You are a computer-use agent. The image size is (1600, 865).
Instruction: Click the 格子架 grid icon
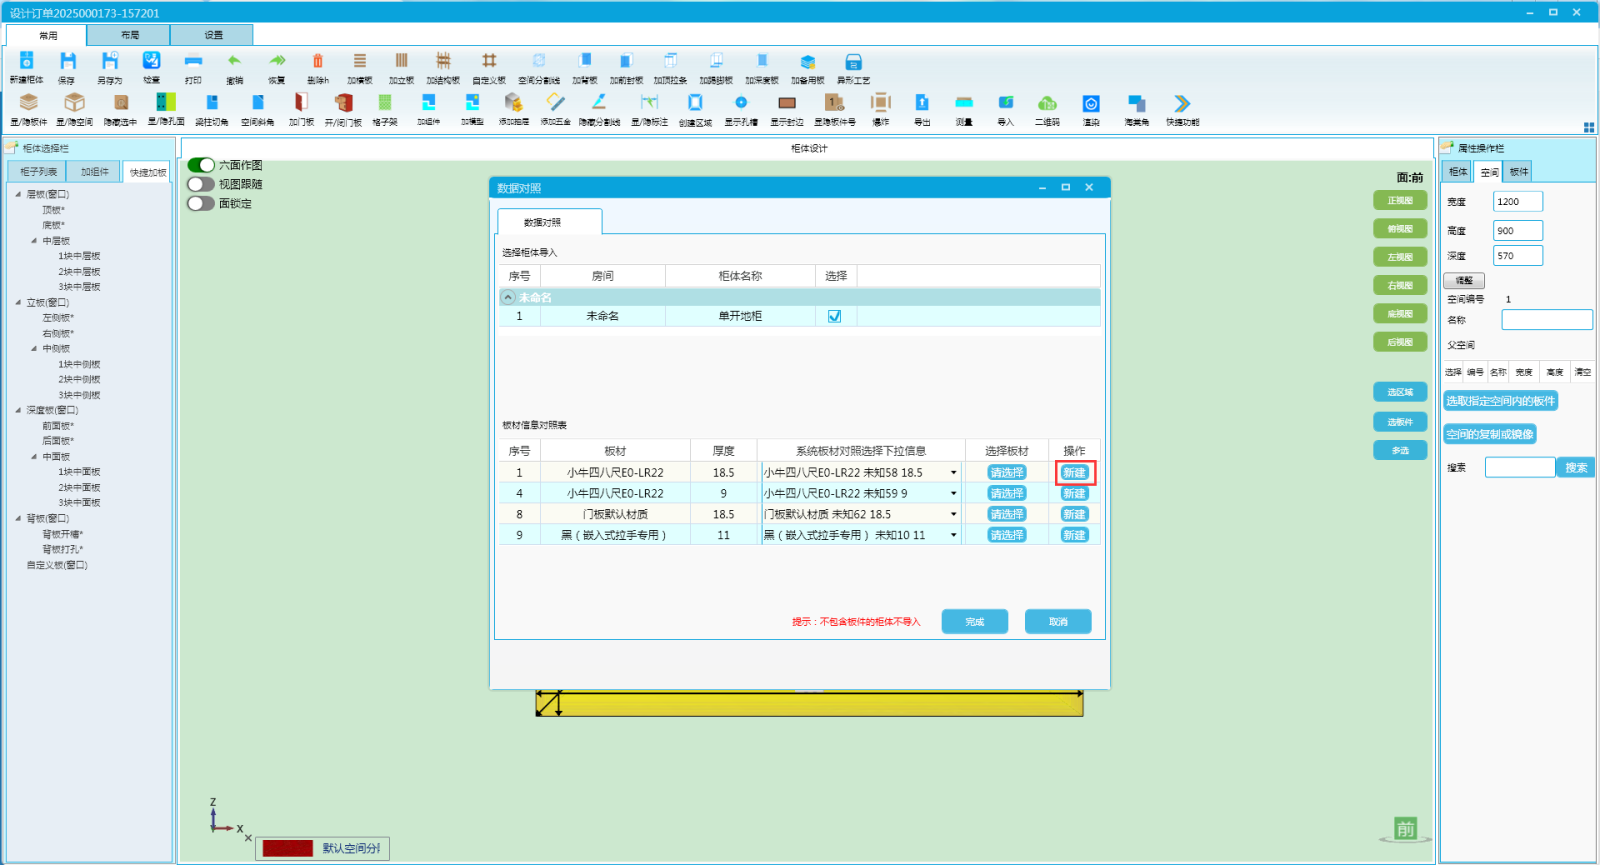click(x=385, y=103)
